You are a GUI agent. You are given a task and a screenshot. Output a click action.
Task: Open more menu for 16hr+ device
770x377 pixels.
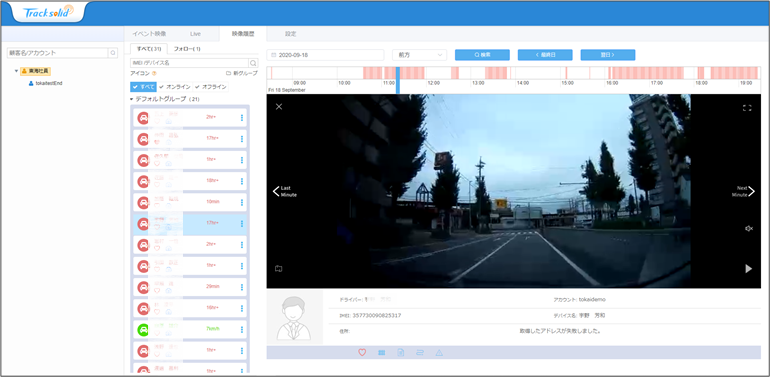242,308
